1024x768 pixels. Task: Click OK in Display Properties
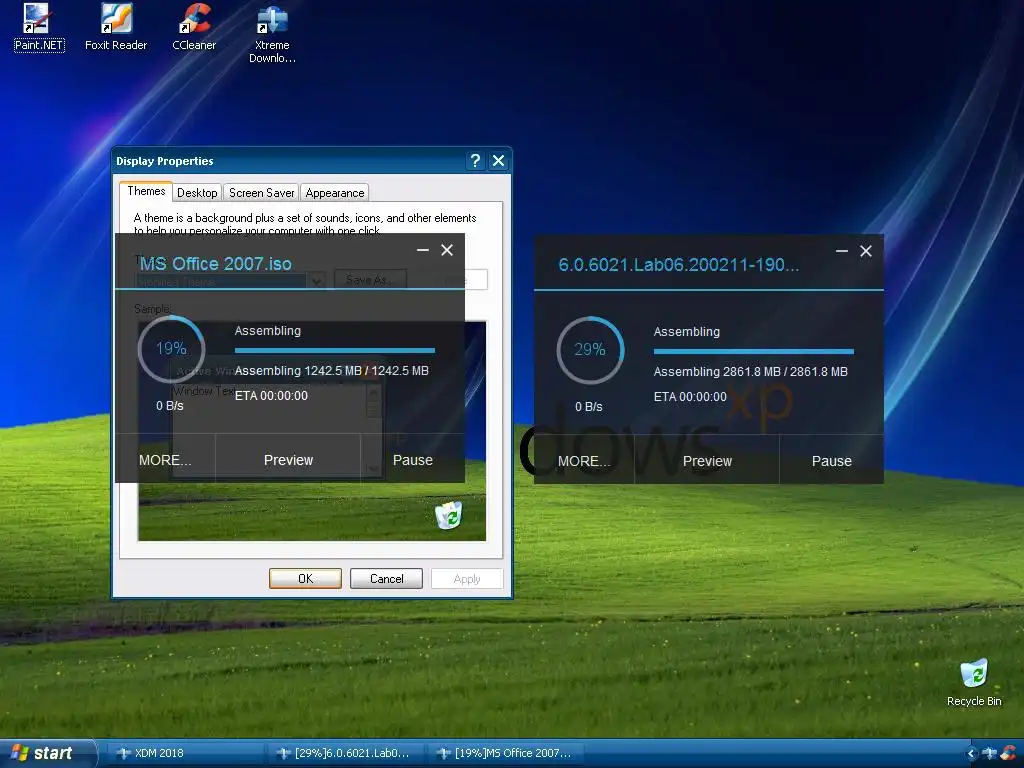(x=306, y=579)
